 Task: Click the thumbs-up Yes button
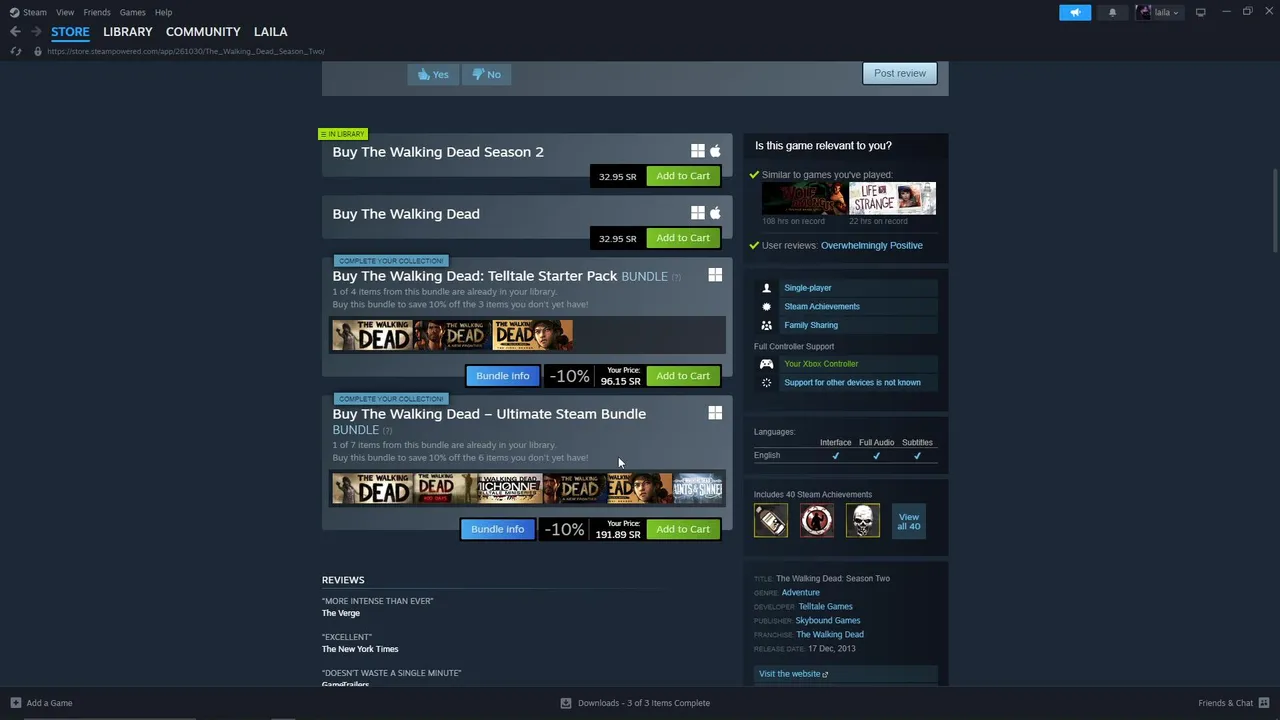tap(433, 74)
